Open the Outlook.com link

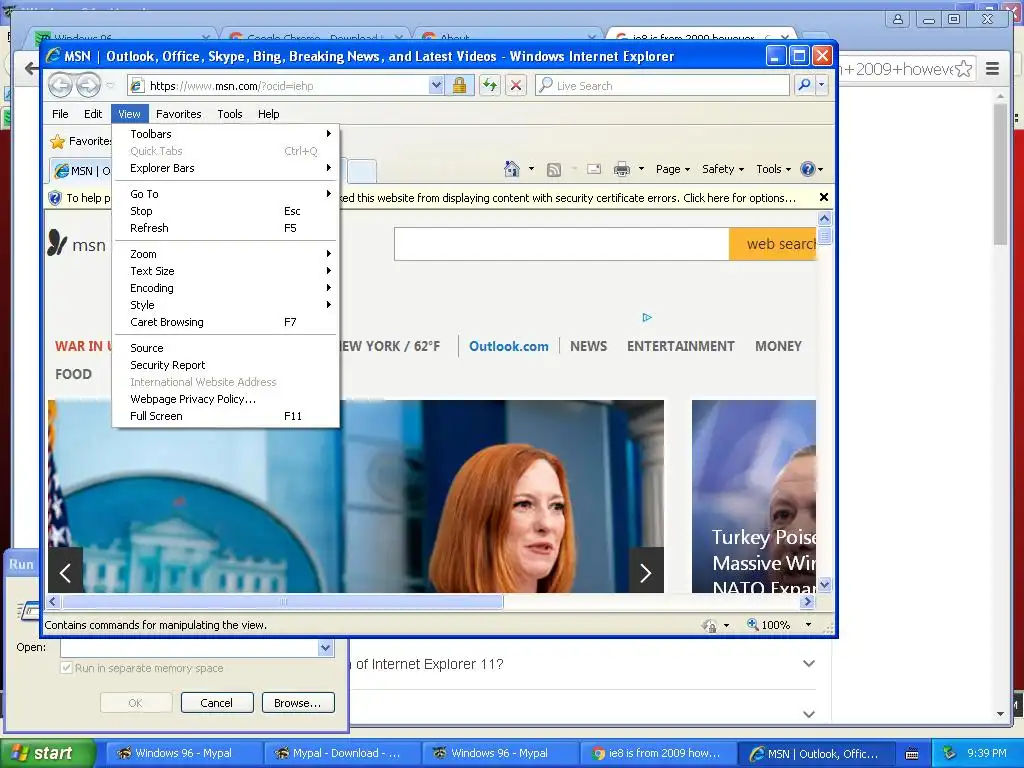click(x=509, y=346)
